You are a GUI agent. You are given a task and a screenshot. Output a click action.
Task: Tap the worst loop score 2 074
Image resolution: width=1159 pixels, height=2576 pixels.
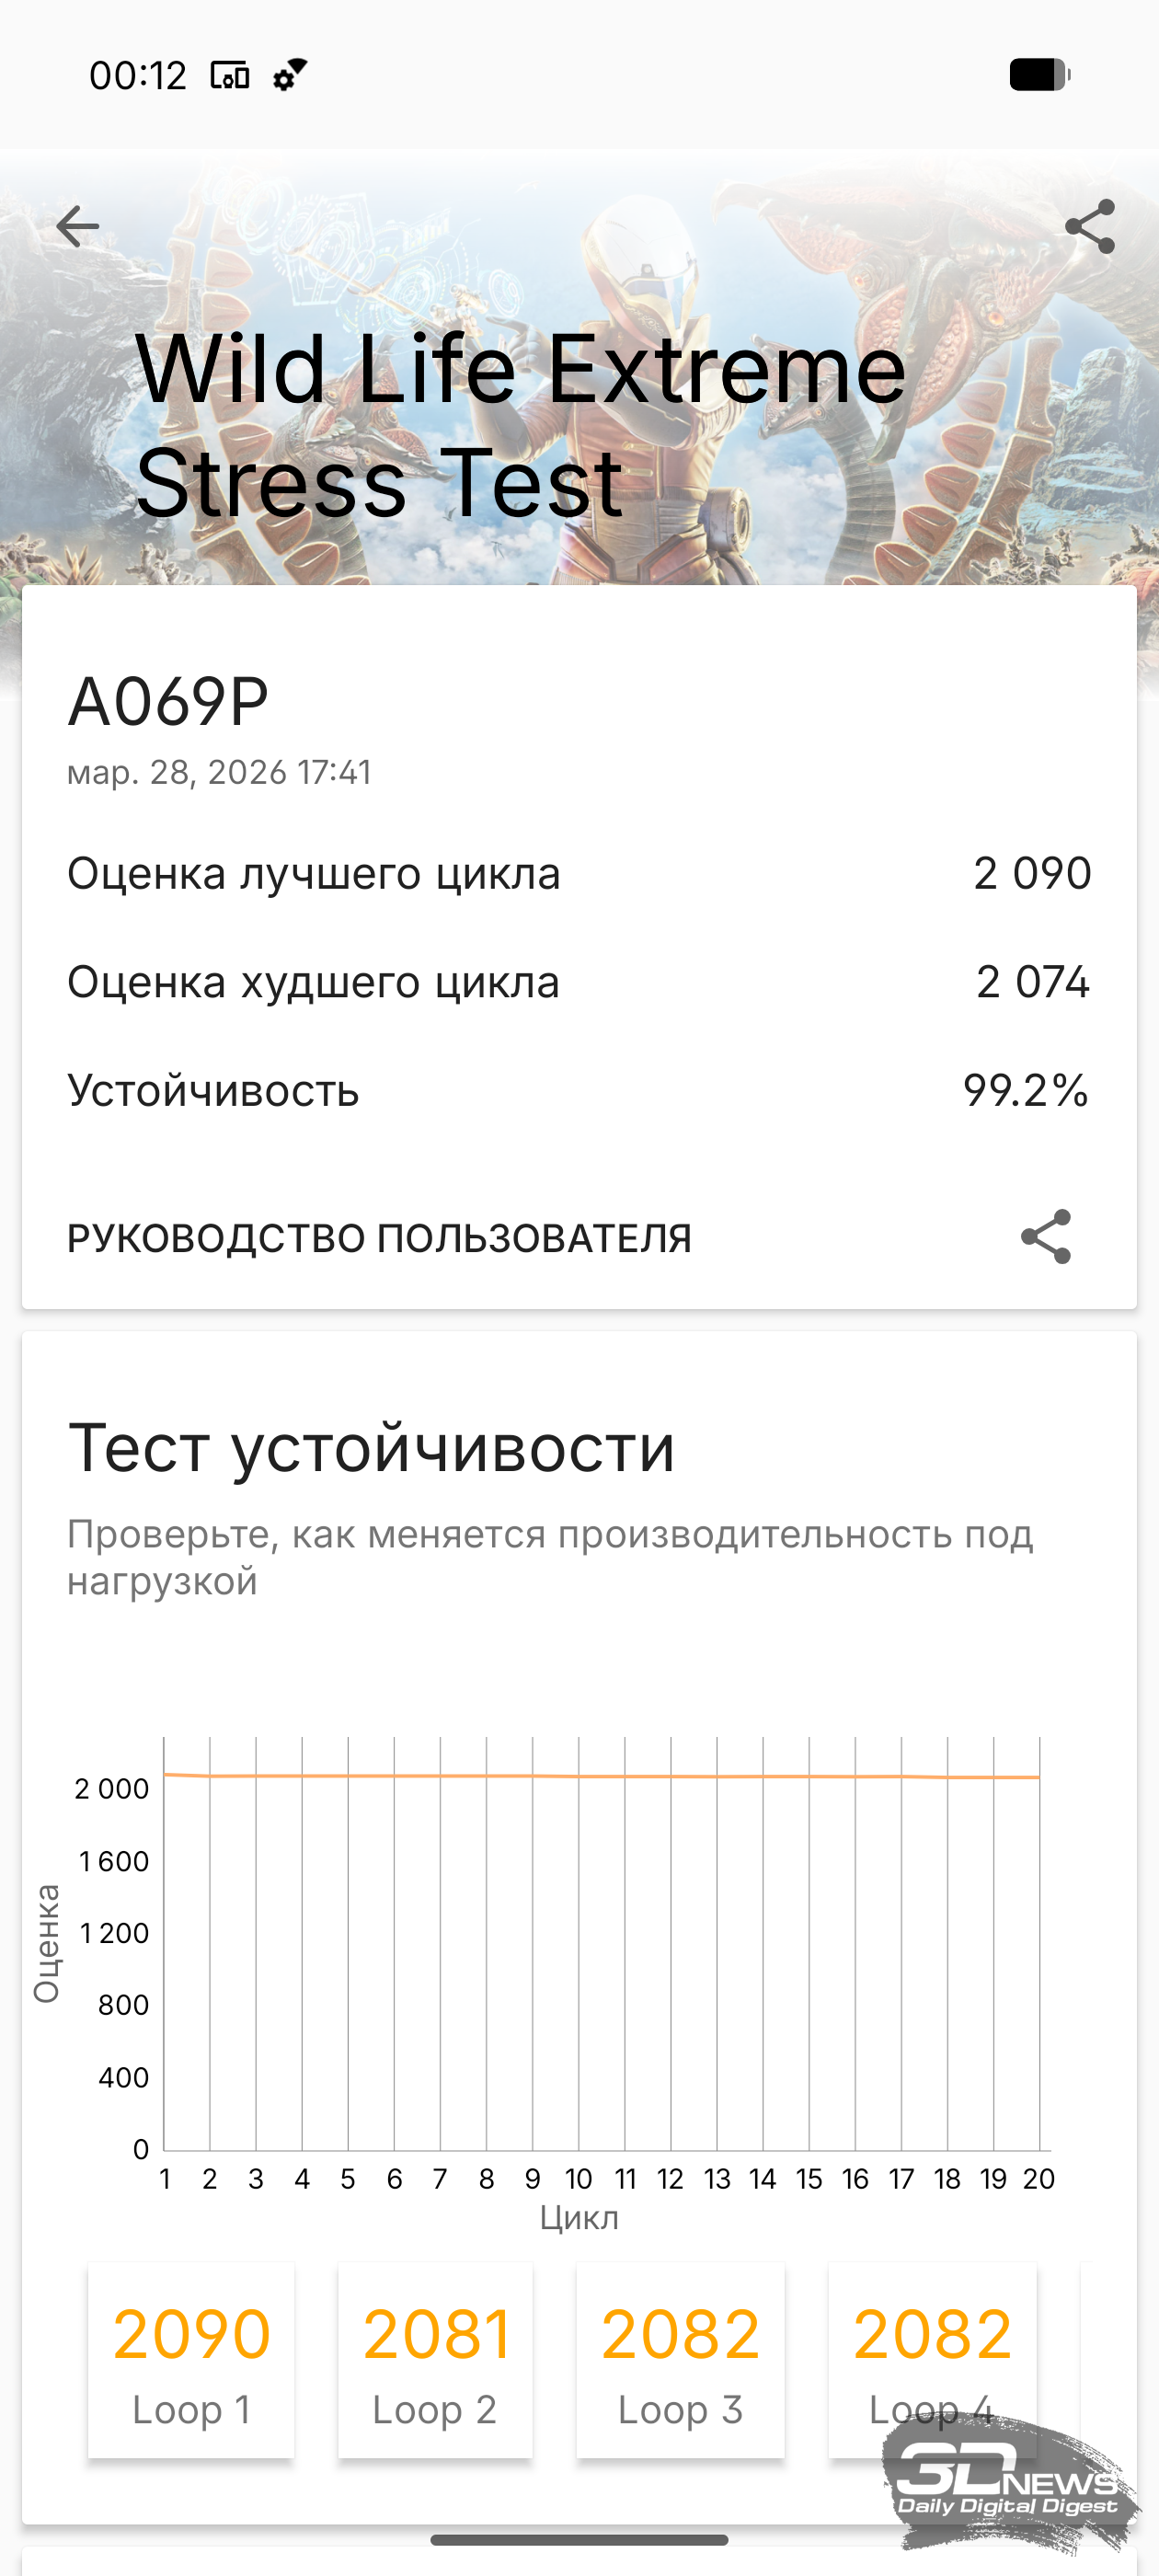coord(1032,982)
